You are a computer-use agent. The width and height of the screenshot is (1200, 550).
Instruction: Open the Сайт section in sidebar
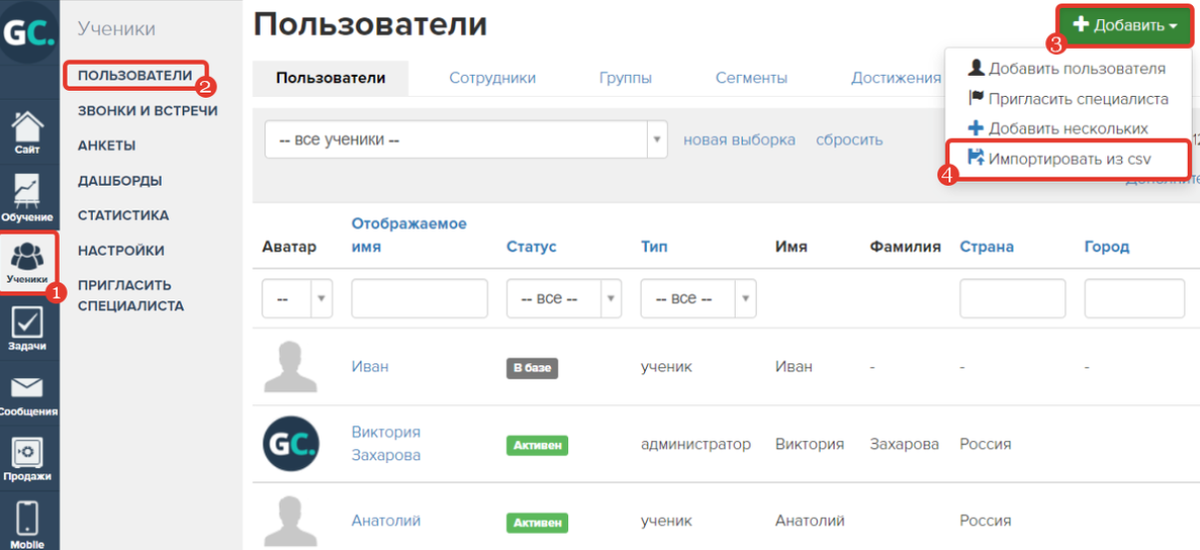[28, 133]
